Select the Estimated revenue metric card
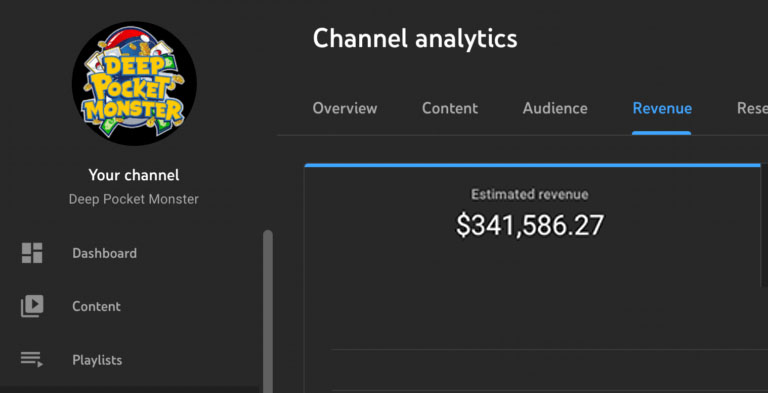The height and width of the screenshot is (393, 768). (x=532, y=225)
